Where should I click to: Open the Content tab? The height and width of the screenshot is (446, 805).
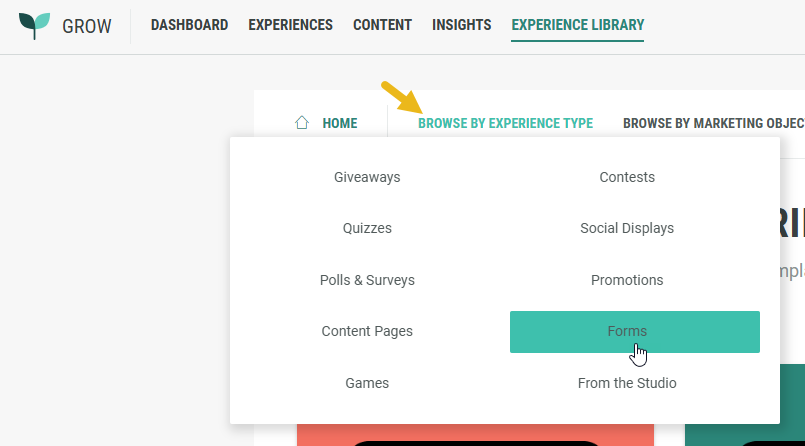pyautogui.click(x=382, y=25)
